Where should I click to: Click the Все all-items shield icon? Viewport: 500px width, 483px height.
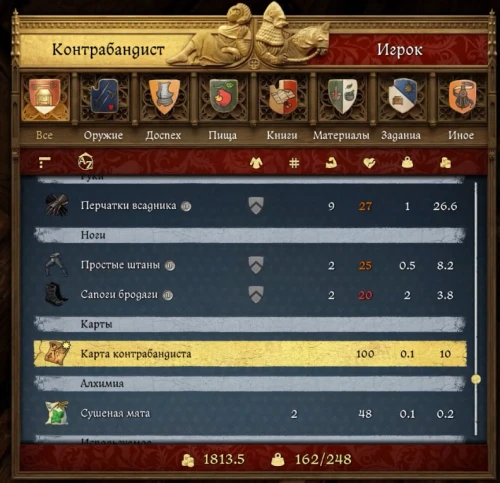45,97
